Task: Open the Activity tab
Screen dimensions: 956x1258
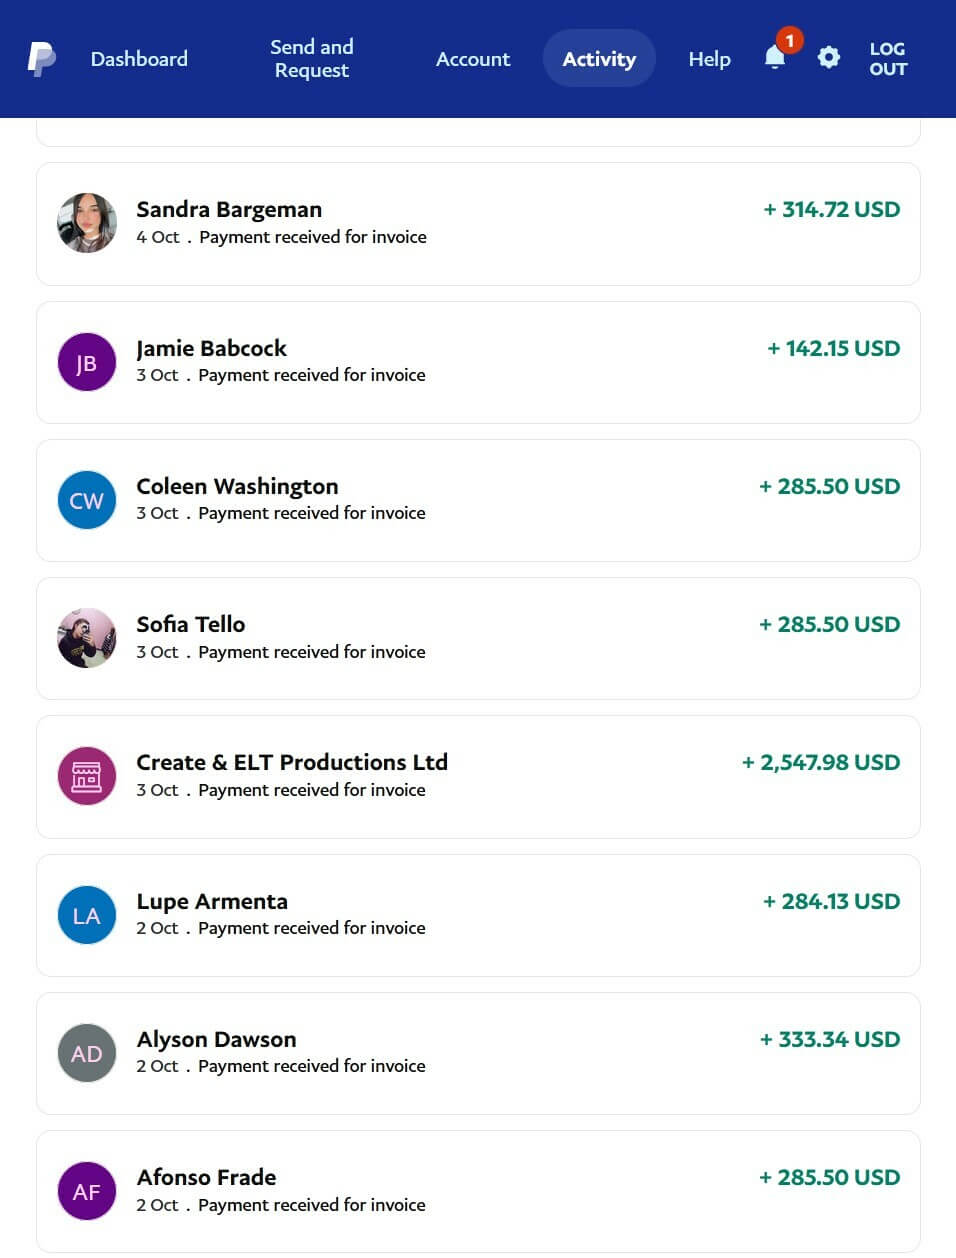Action: 599,59
